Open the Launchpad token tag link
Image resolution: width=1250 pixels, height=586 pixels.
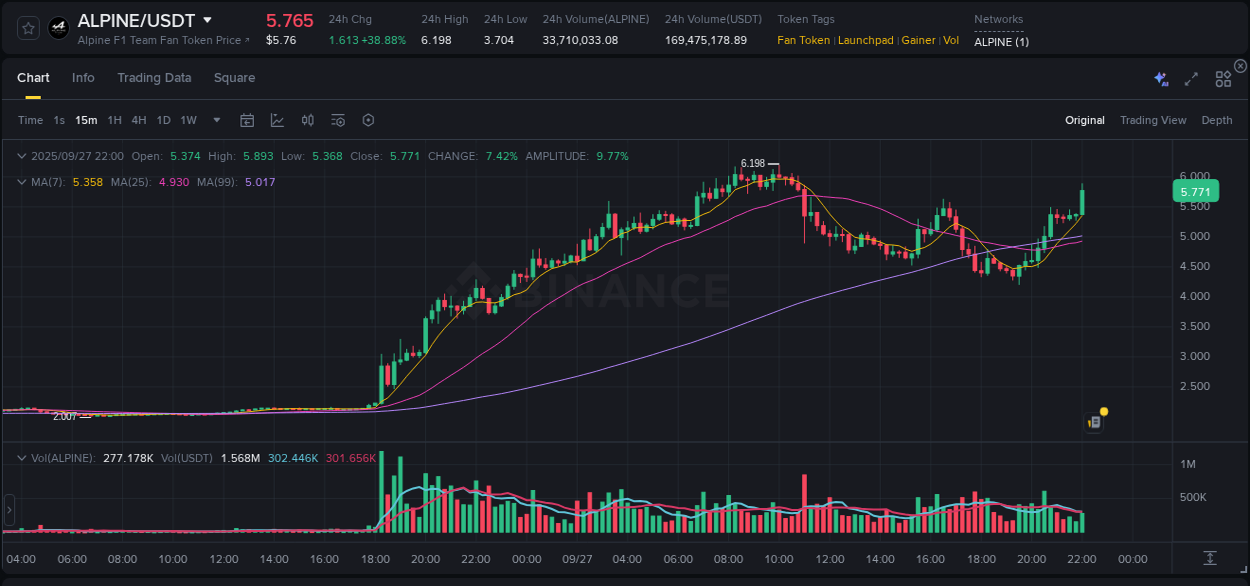[x=866, y=40]
